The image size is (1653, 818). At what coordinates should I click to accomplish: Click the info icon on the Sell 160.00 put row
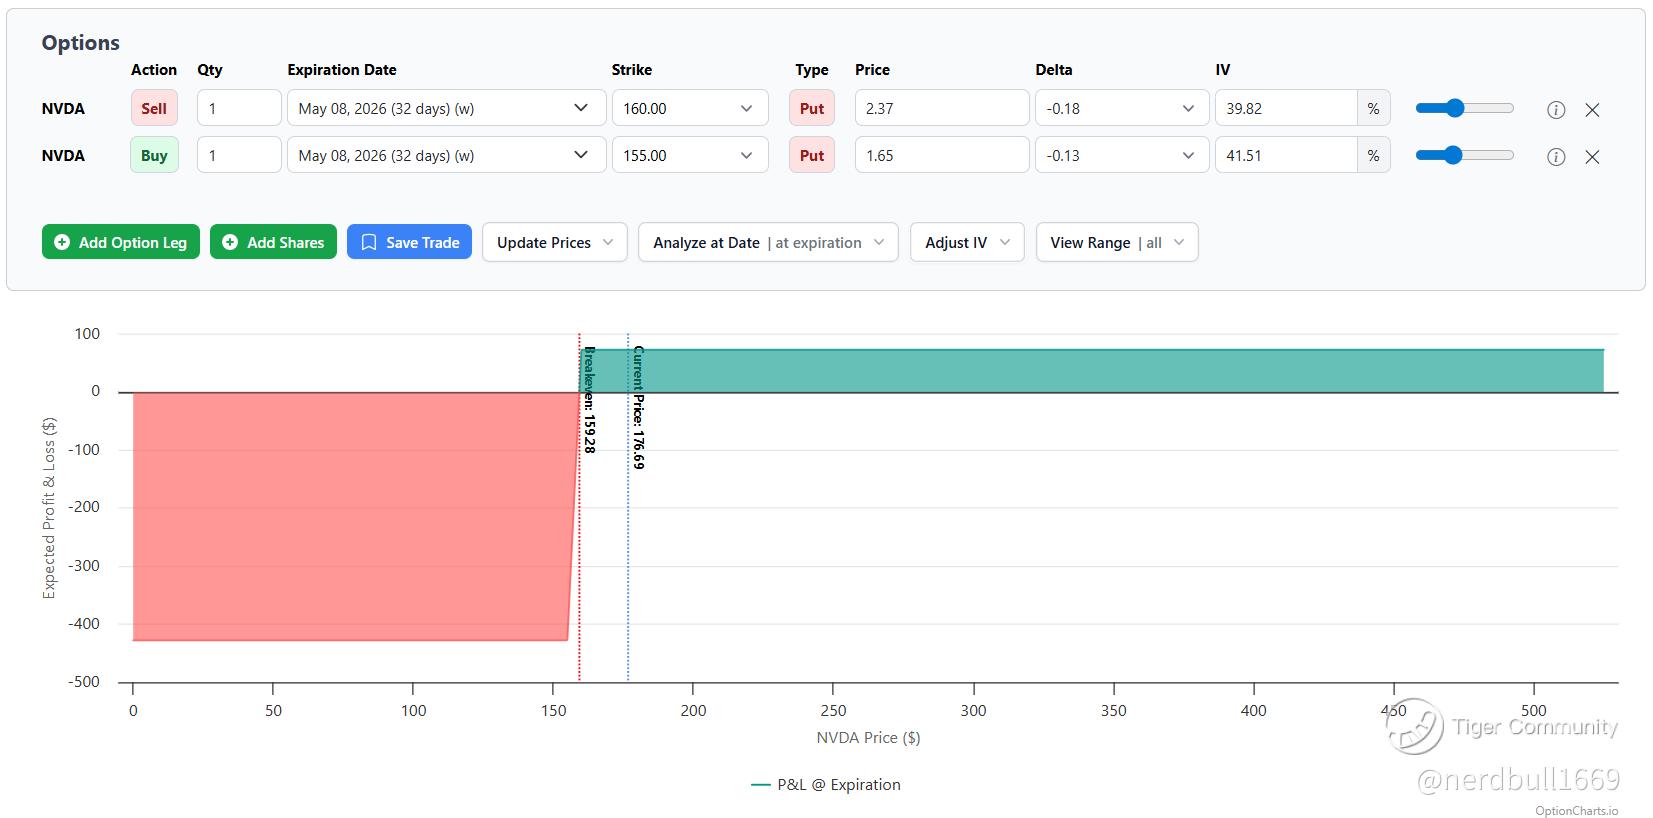pos(1556,110)
